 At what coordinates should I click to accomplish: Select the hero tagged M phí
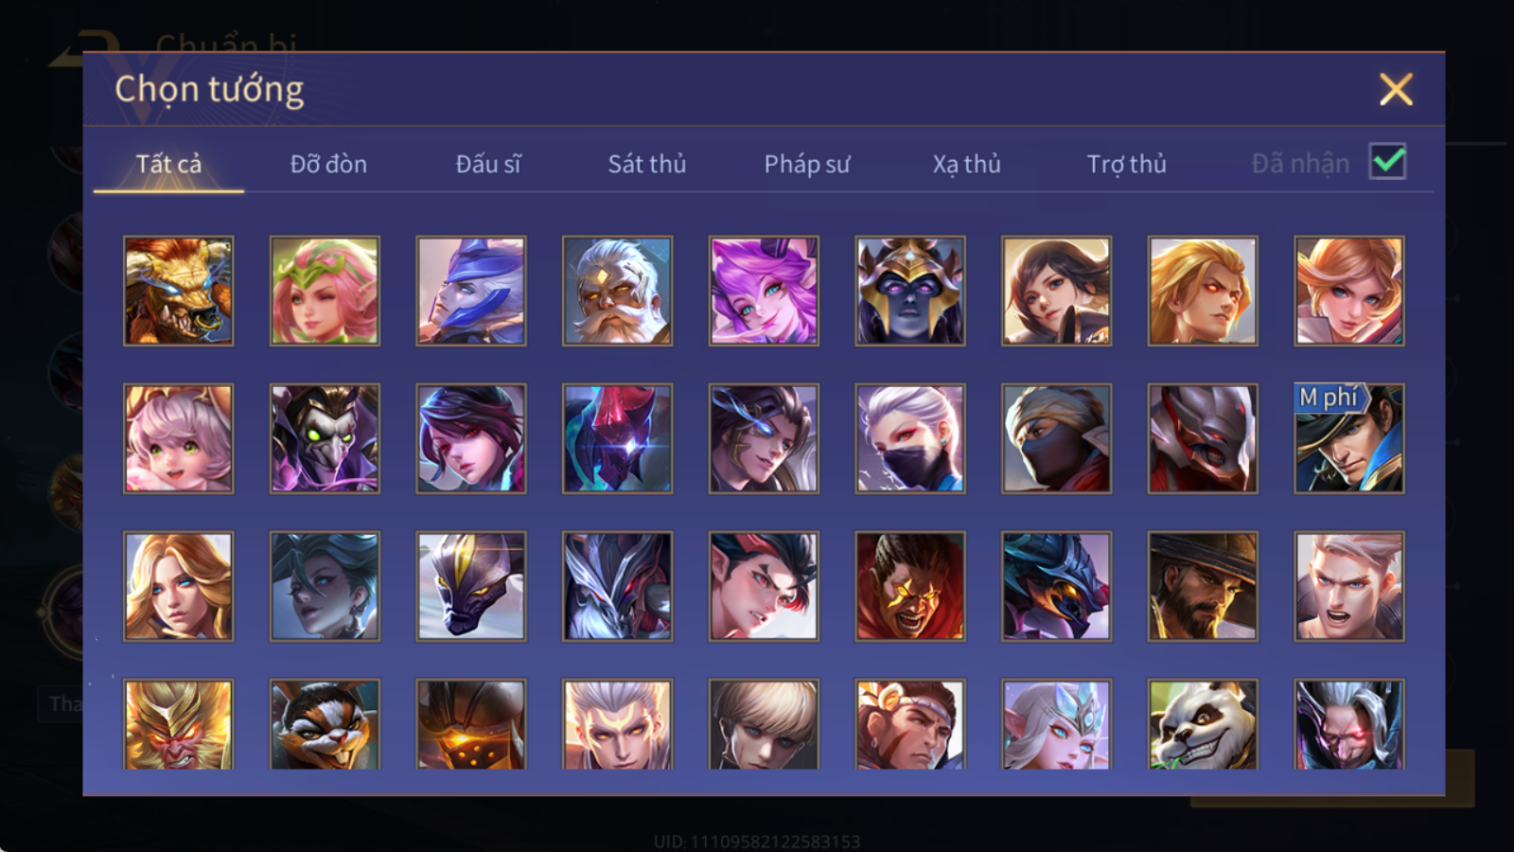pyautogui.click(x=1349, y=439)
